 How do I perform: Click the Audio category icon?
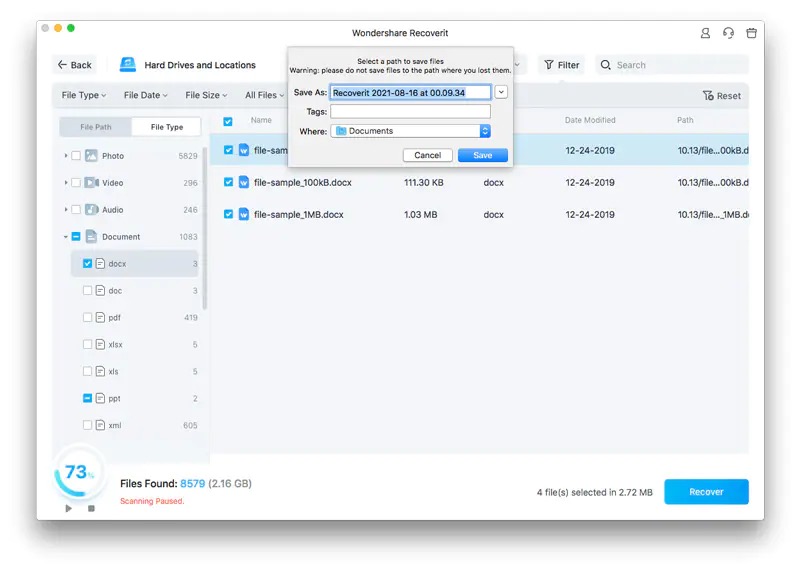(91, 210)
